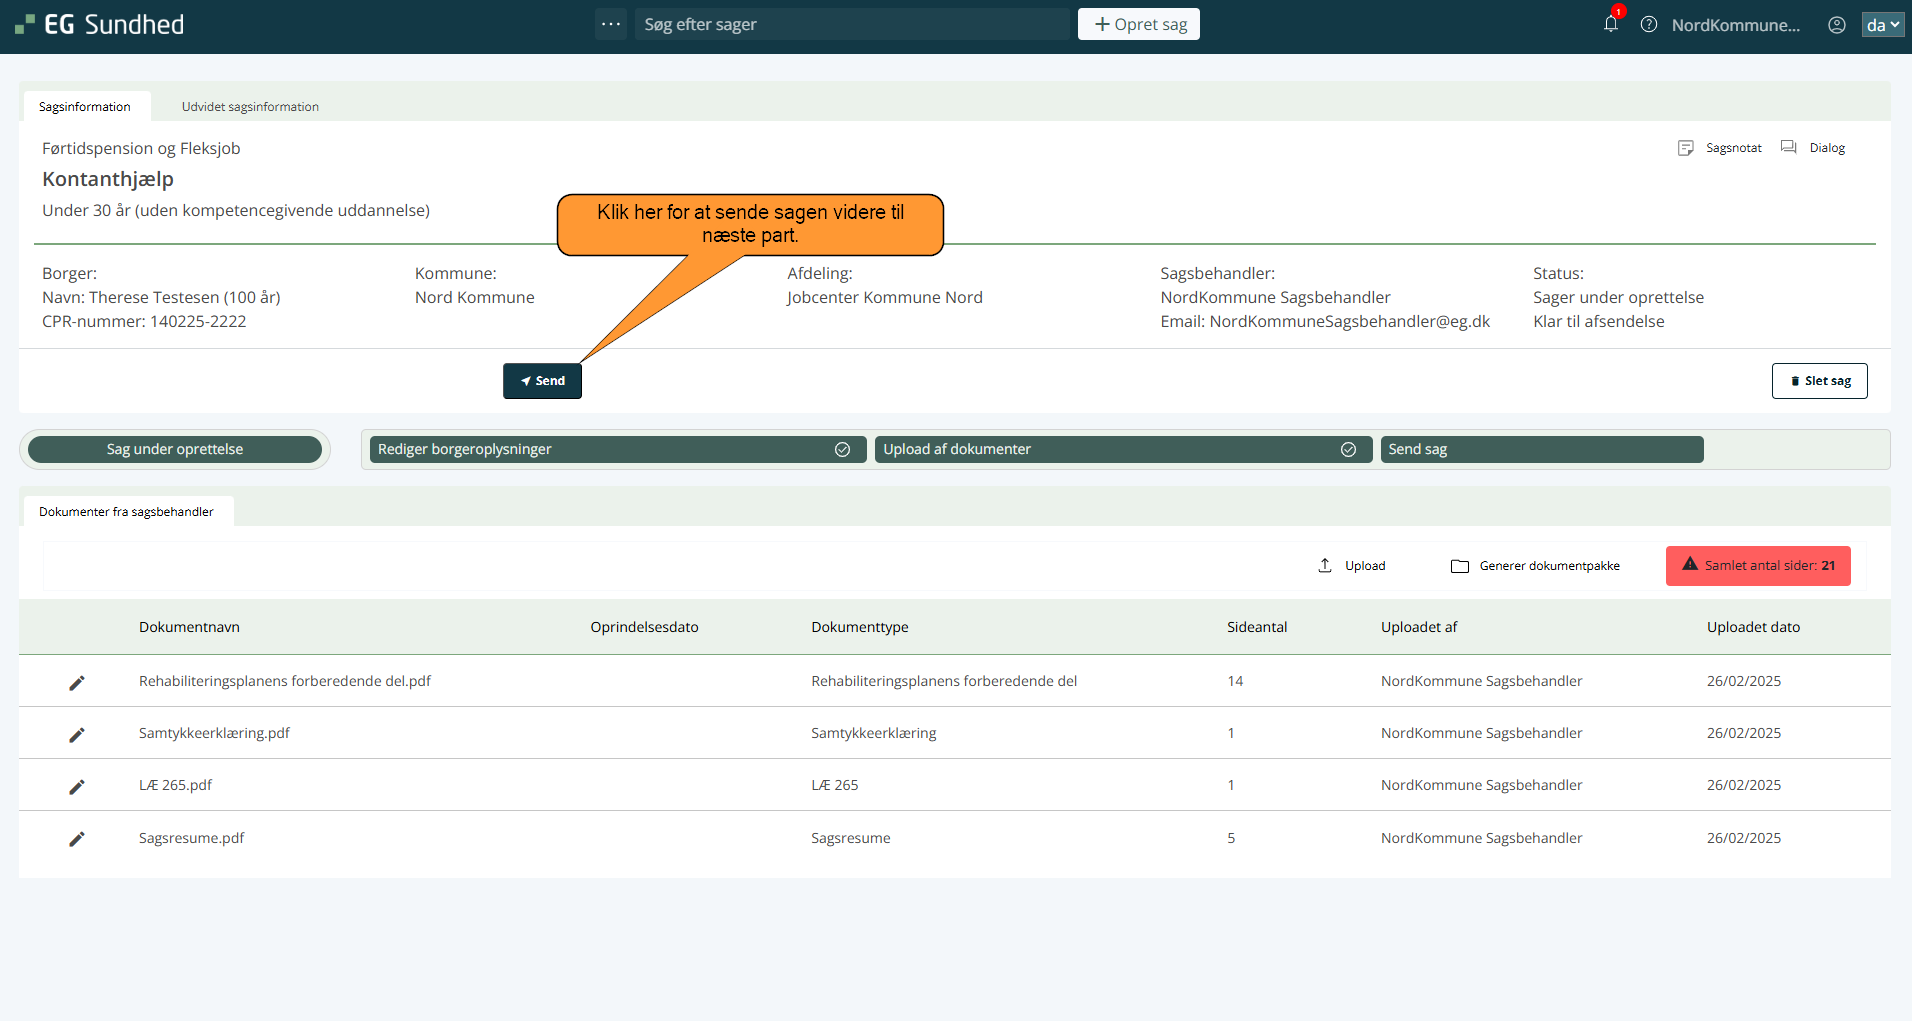Click Opret sag to create case
Image resolution: width=1912 pixels, height=1021 pixels.
pos(1139,24)
